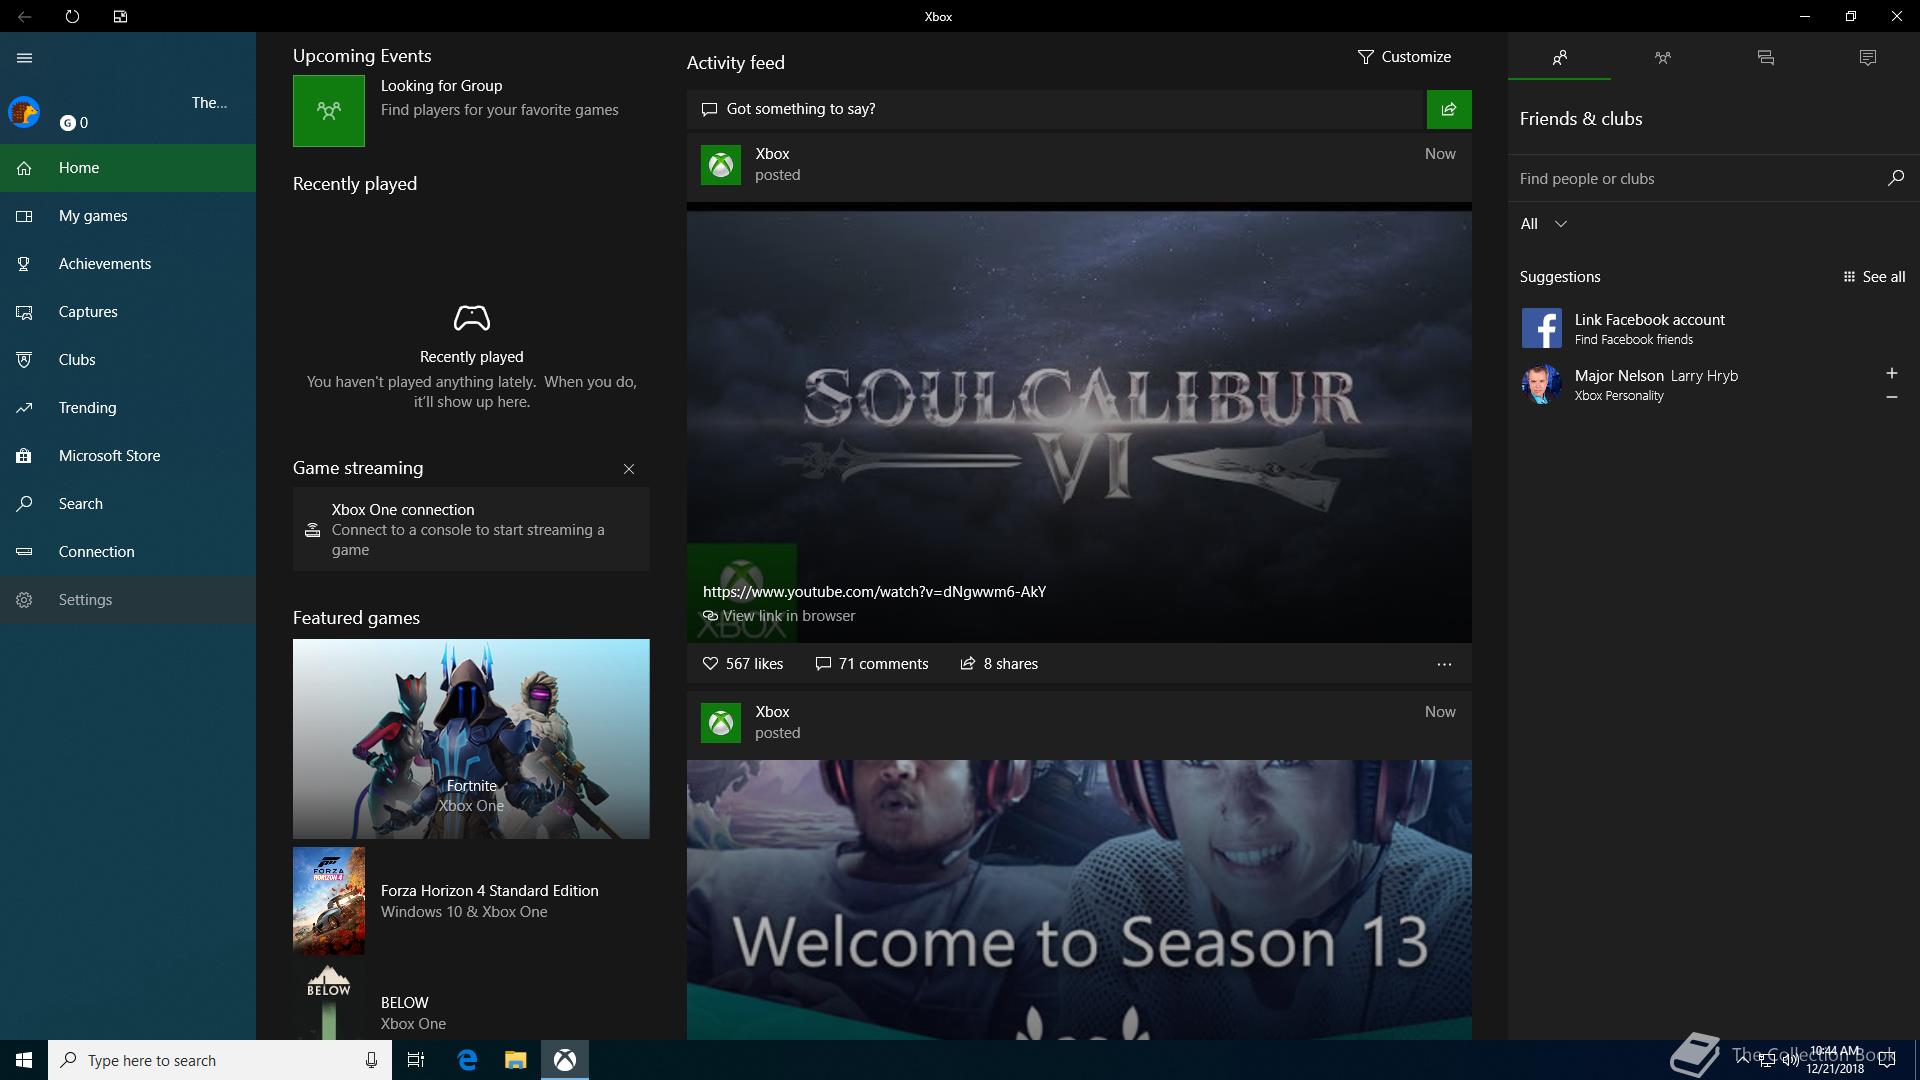Click the Xbox app taskbar icon

565,1060
